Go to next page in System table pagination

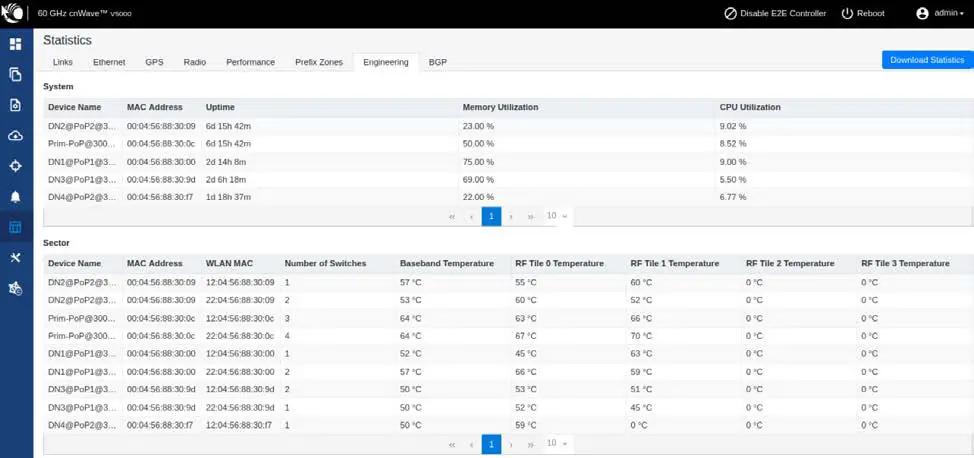[511, 216]
